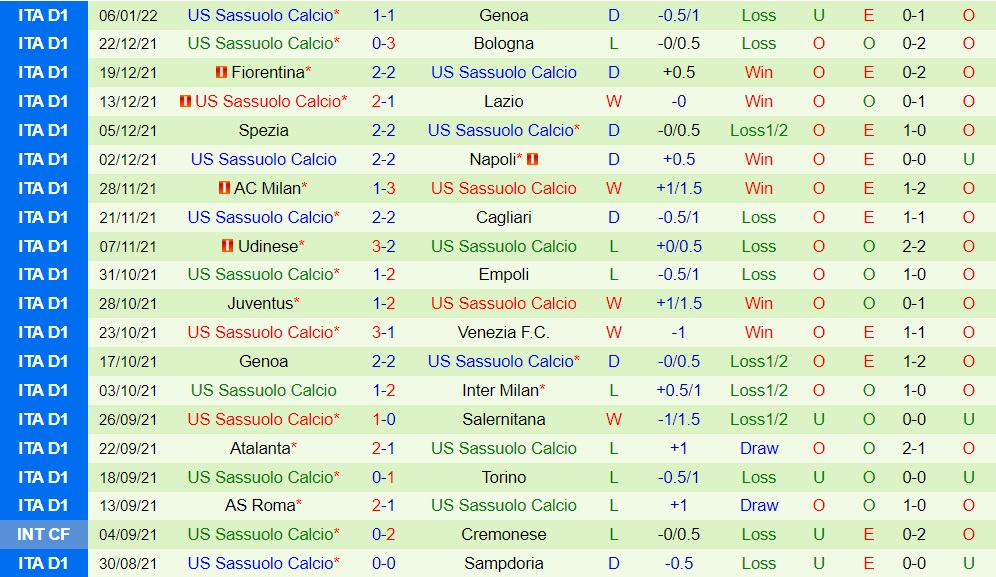996x577 pixels.
Task: Open the Cagliari team link
Action: click(x=504, y=218)
